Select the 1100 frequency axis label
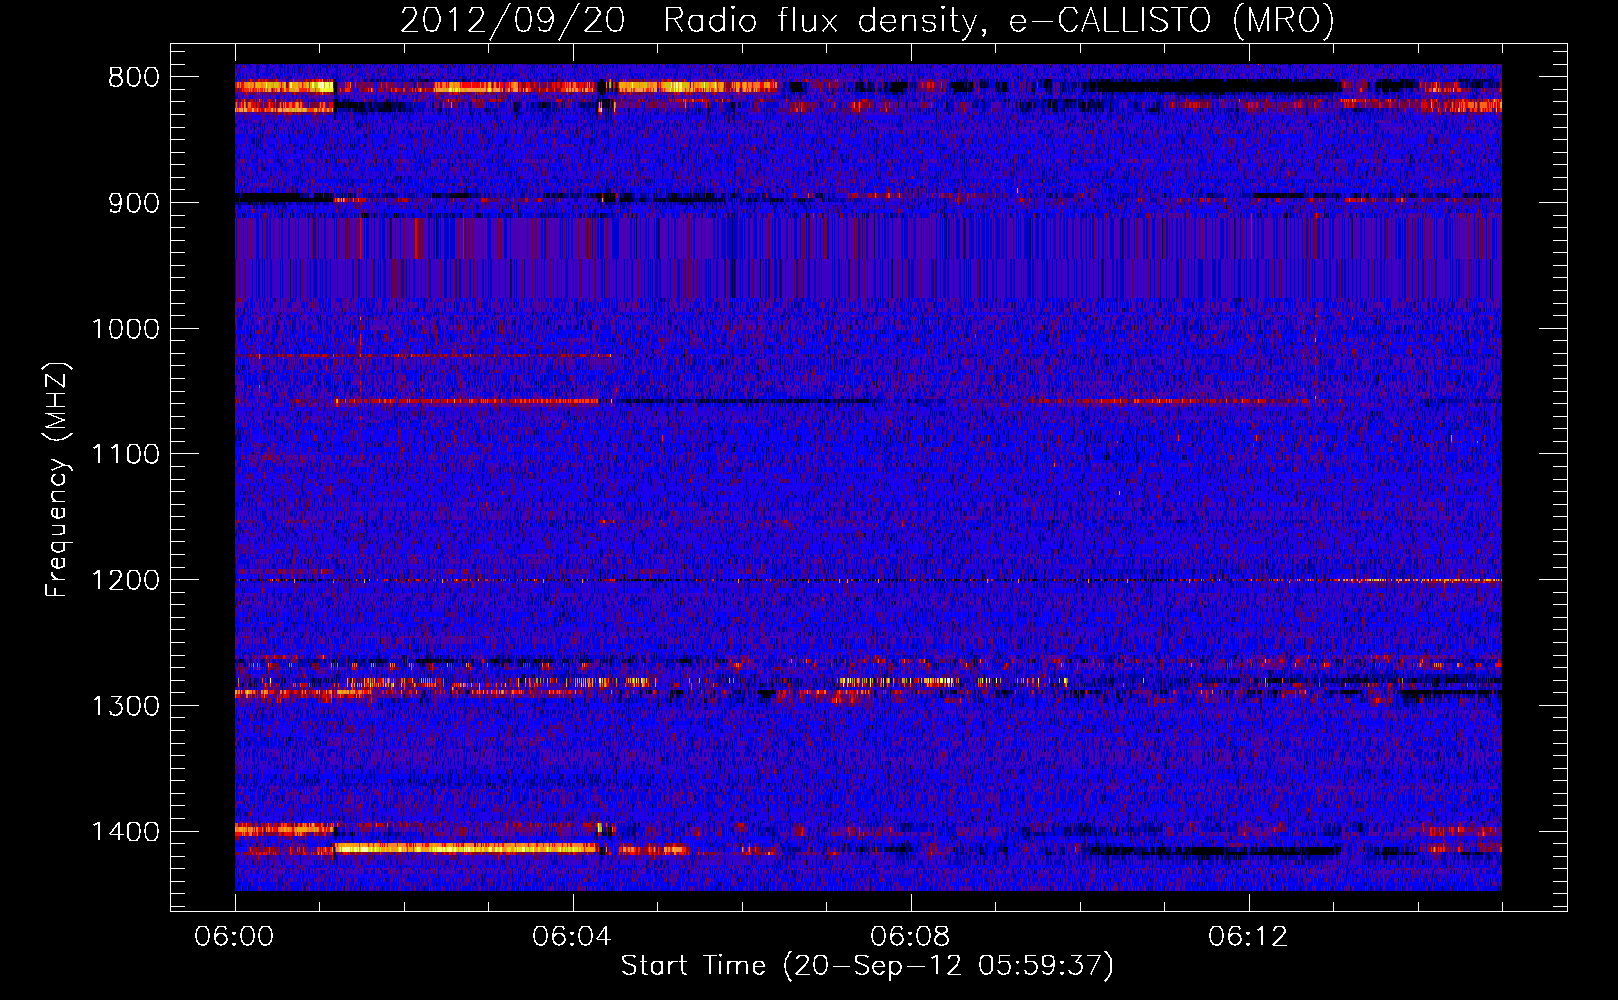The width and height of the screenshot is (1618, 1000). tap(126, 455)
